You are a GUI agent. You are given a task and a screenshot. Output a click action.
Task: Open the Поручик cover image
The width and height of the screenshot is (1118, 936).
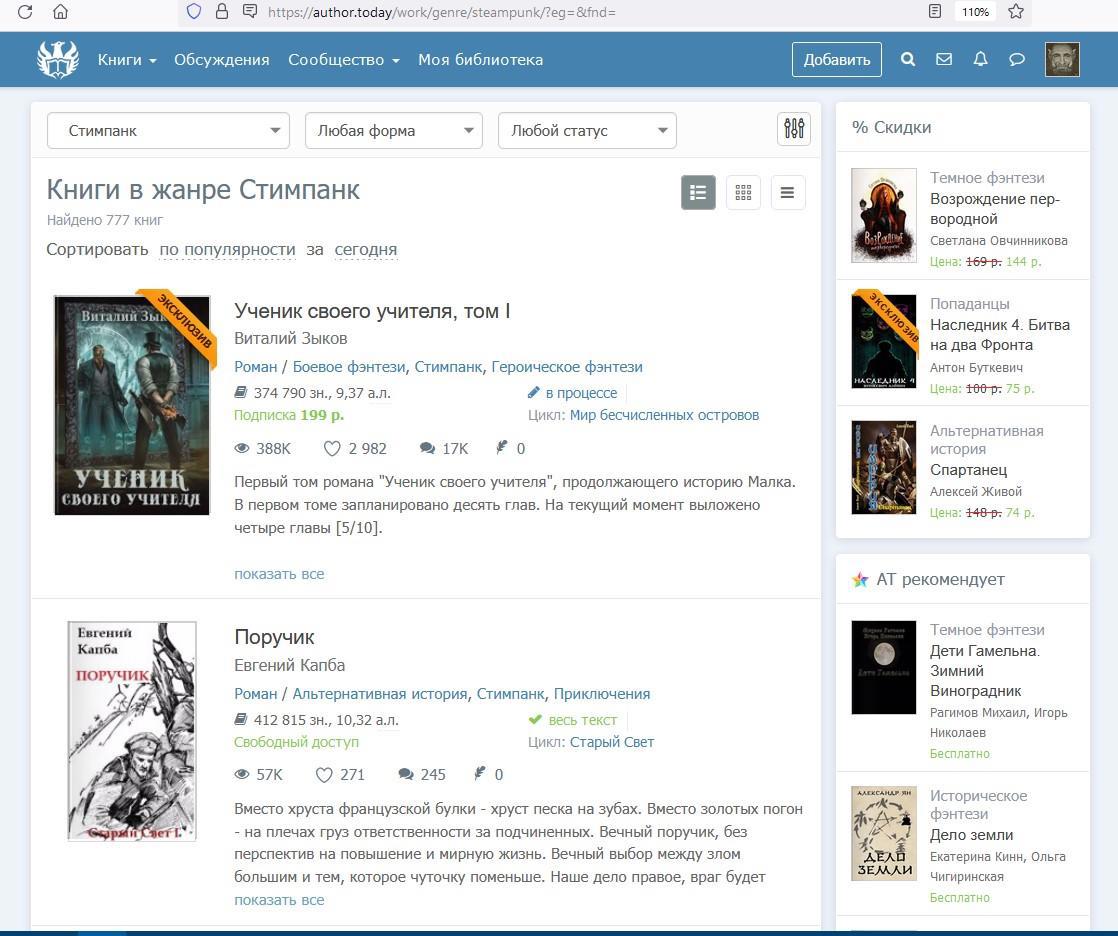click(x=132, y=731)
